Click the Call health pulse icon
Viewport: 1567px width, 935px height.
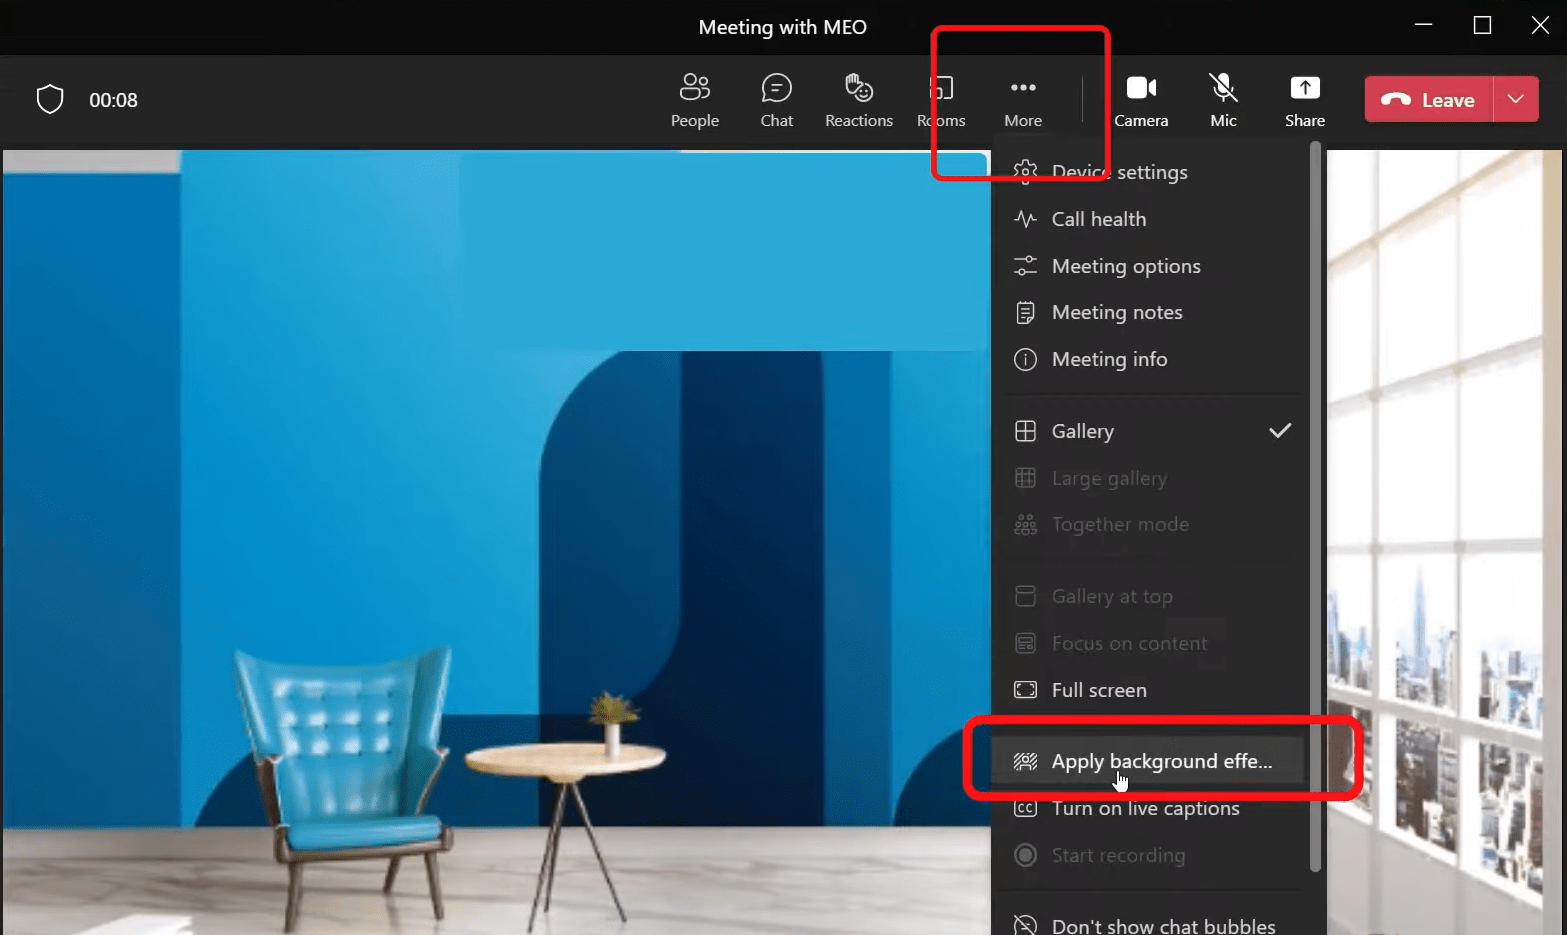[1025, 219]
